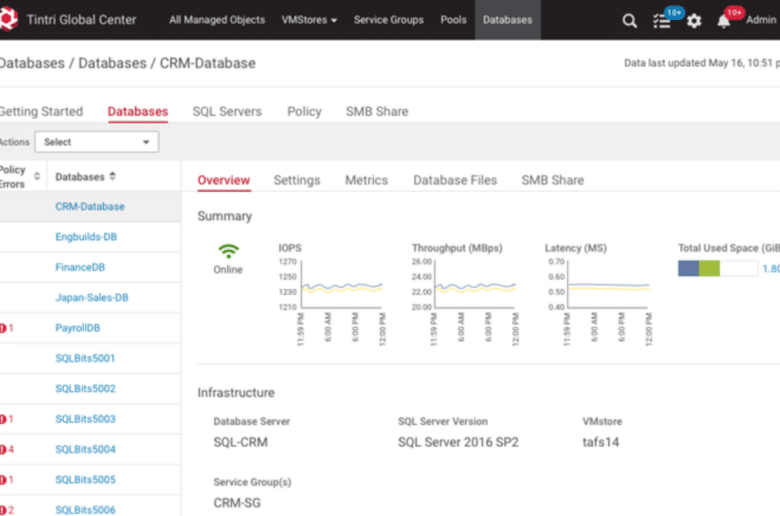This screenshot has width=780, height=516.
Task: Click the PayrollDB policy error icon
Action: pos(3,328)
